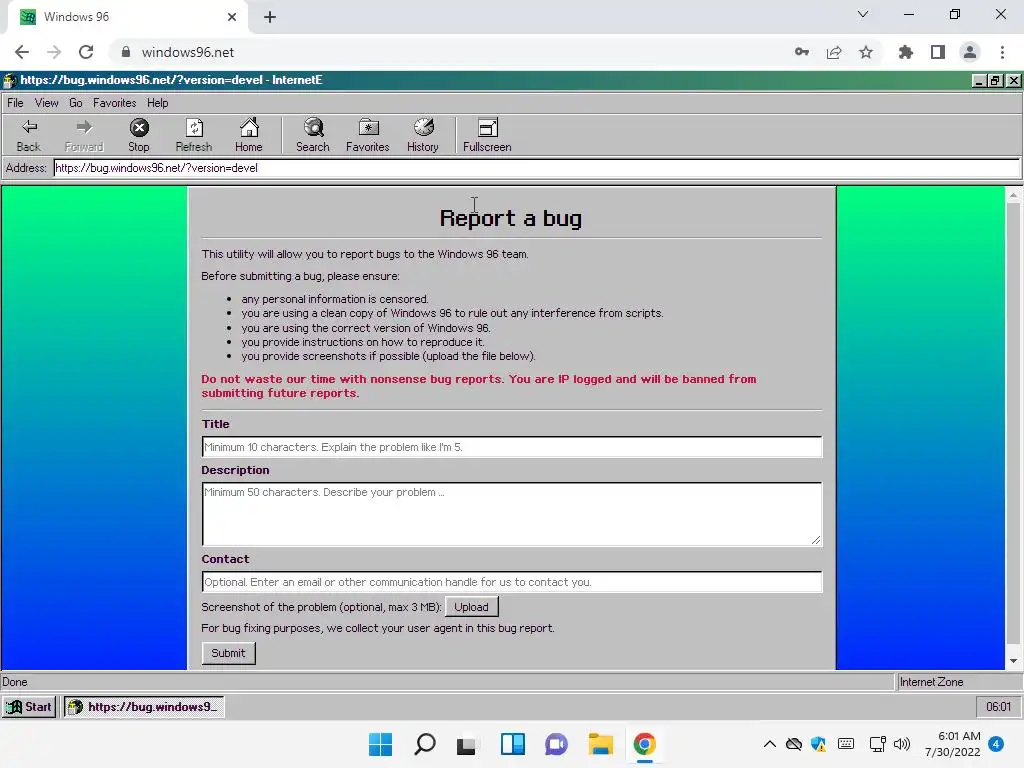Viewport: 1024px width, 768px height.
Task: Go to Home in InternetE toolbar
Action: (x=249, y=135)
